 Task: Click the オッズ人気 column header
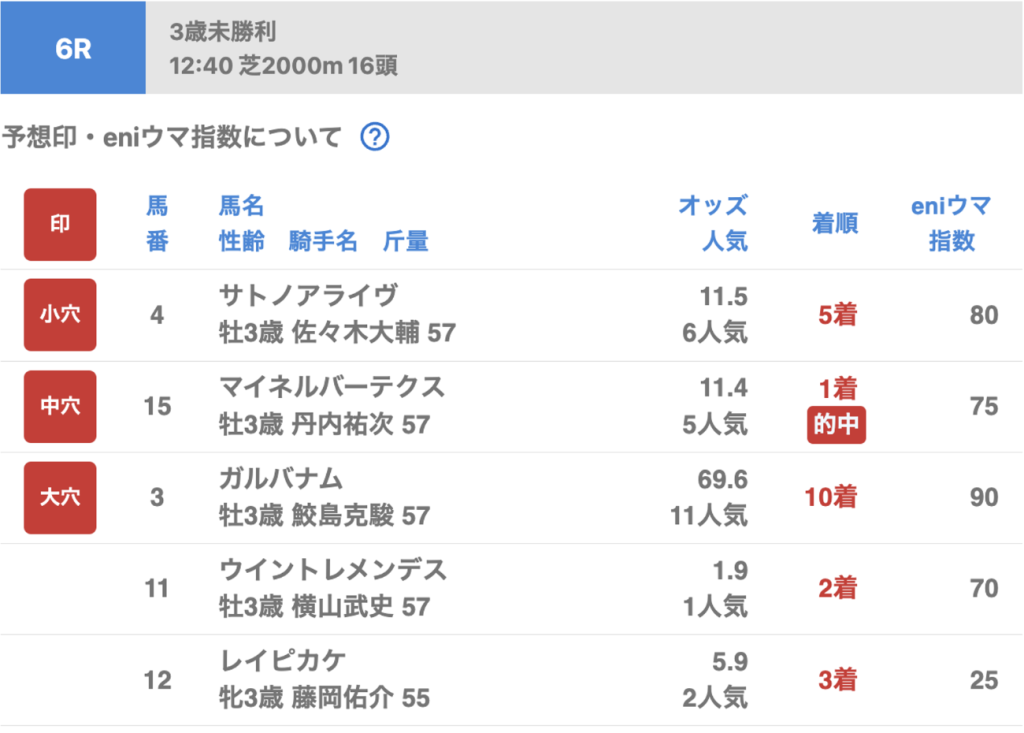[x=712, y=224]
